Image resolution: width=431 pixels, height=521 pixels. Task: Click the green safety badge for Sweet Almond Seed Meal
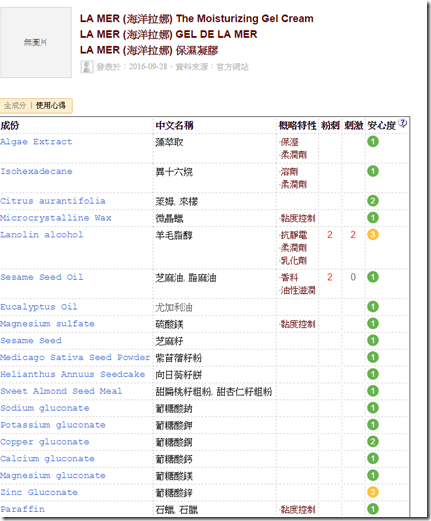[373, 391]
